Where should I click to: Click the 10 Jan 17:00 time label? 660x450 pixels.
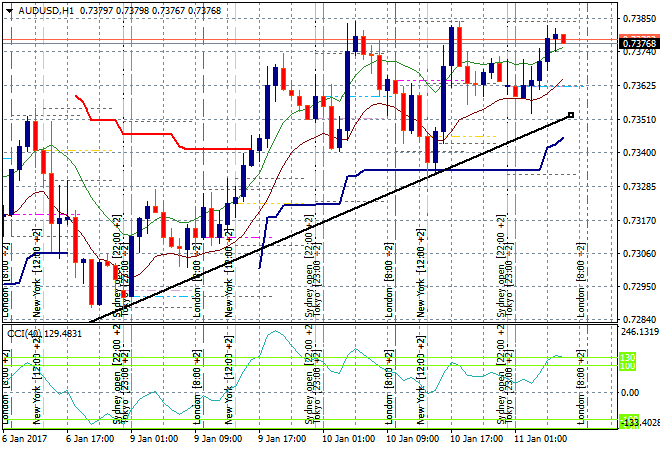coord(476,439)
